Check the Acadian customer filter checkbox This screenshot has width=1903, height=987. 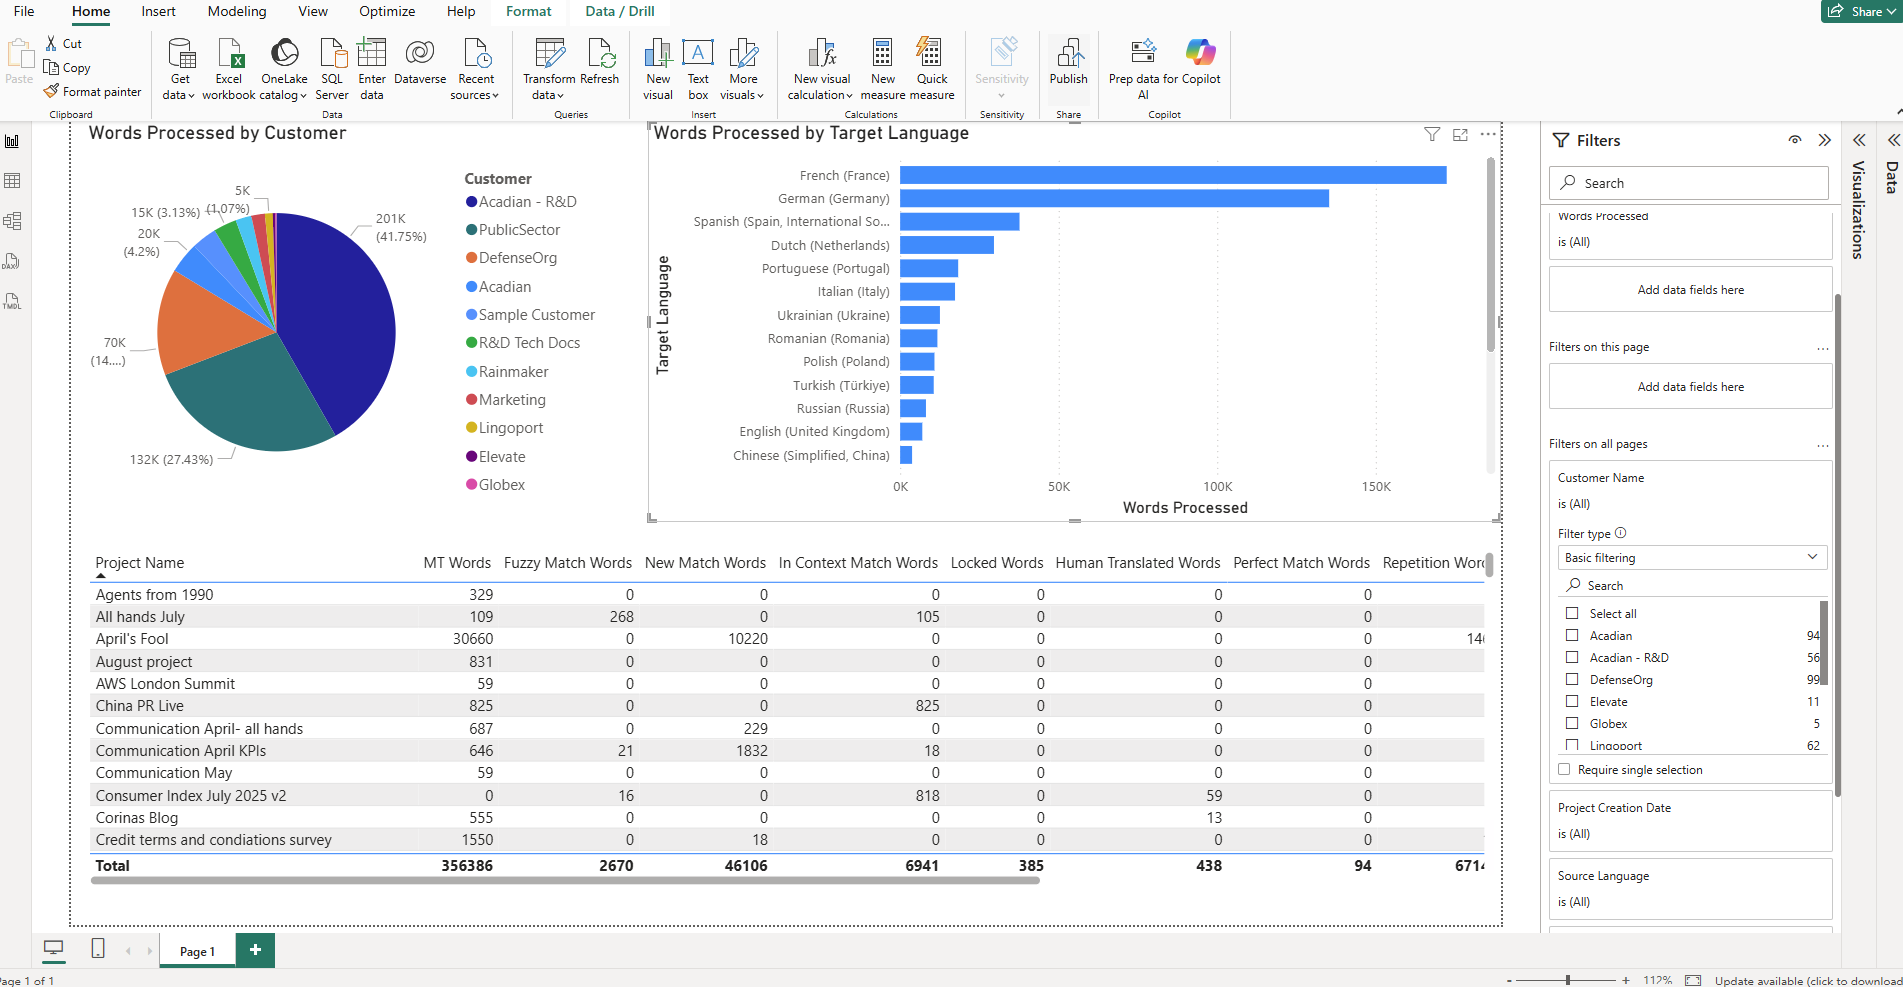(1572, 636)
